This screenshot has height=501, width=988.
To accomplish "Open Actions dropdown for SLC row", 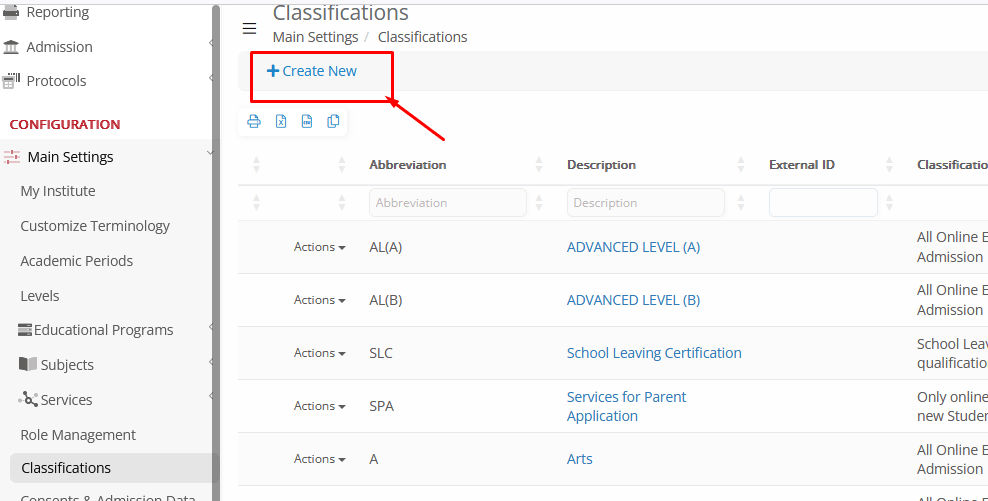I will (319, 353).
